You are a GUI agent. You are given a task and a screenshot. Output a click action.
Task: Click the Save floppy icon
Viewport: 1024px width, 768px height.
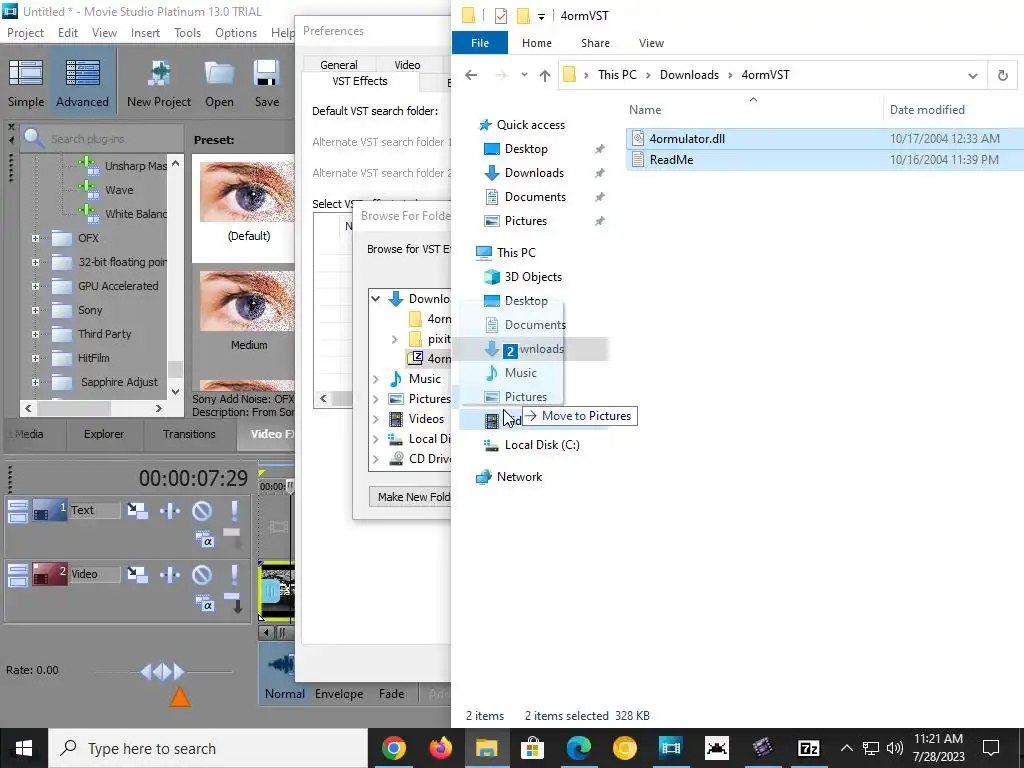tap(266, 84)
